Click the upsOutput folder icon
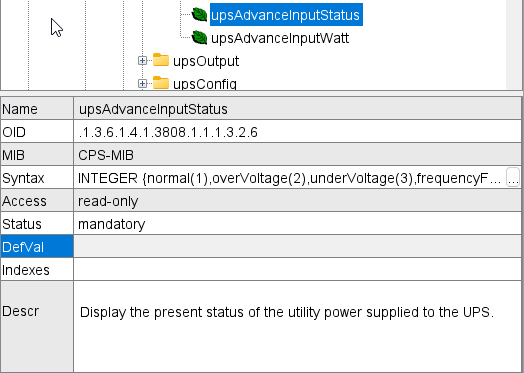524x373 pixels. coord(161,60)
